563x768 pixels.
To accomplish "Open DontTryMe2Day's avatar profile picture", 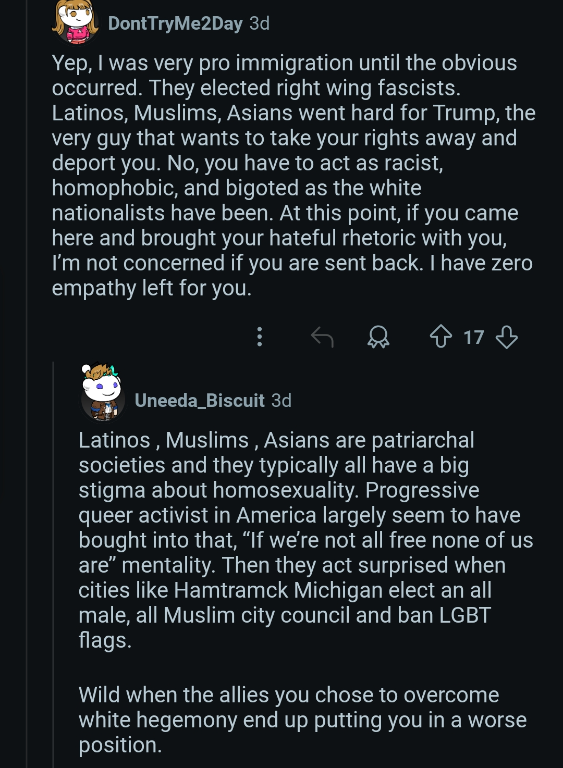I will (x=75, y=22).
